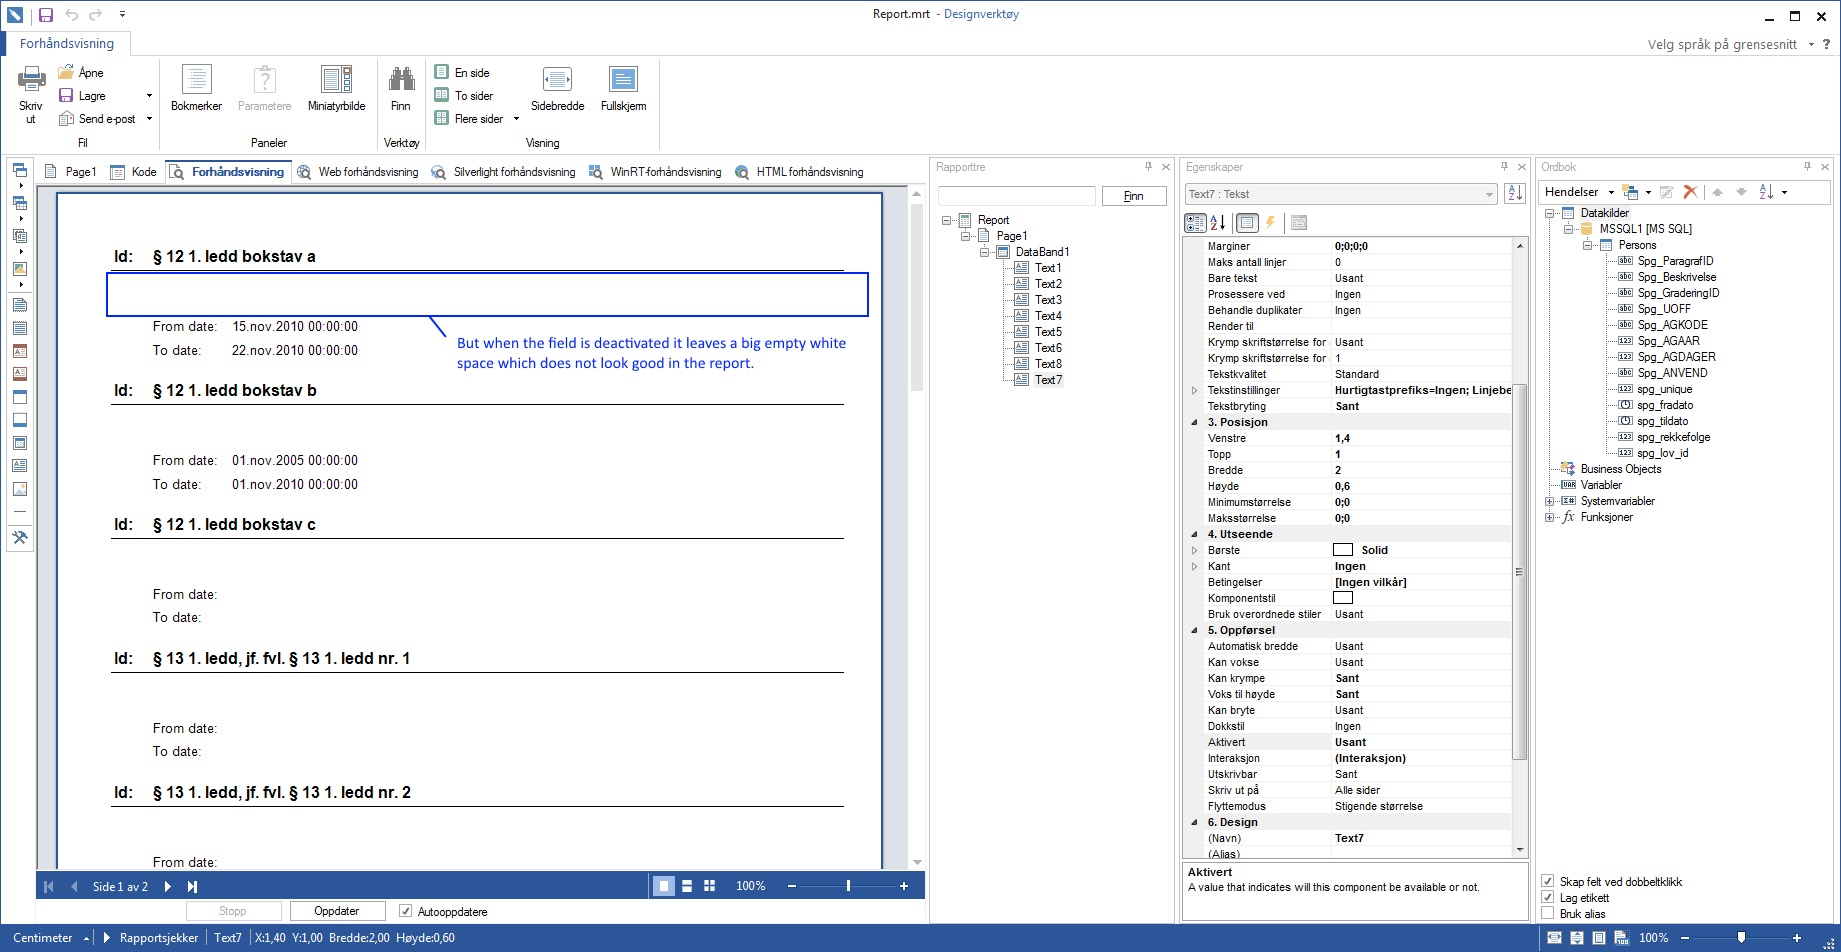The height and width of the screenshot is (952, 1841).
Task: Click the sort A-Z icon in Ordbok toolbar
Action: click(x=1766, y=192)
